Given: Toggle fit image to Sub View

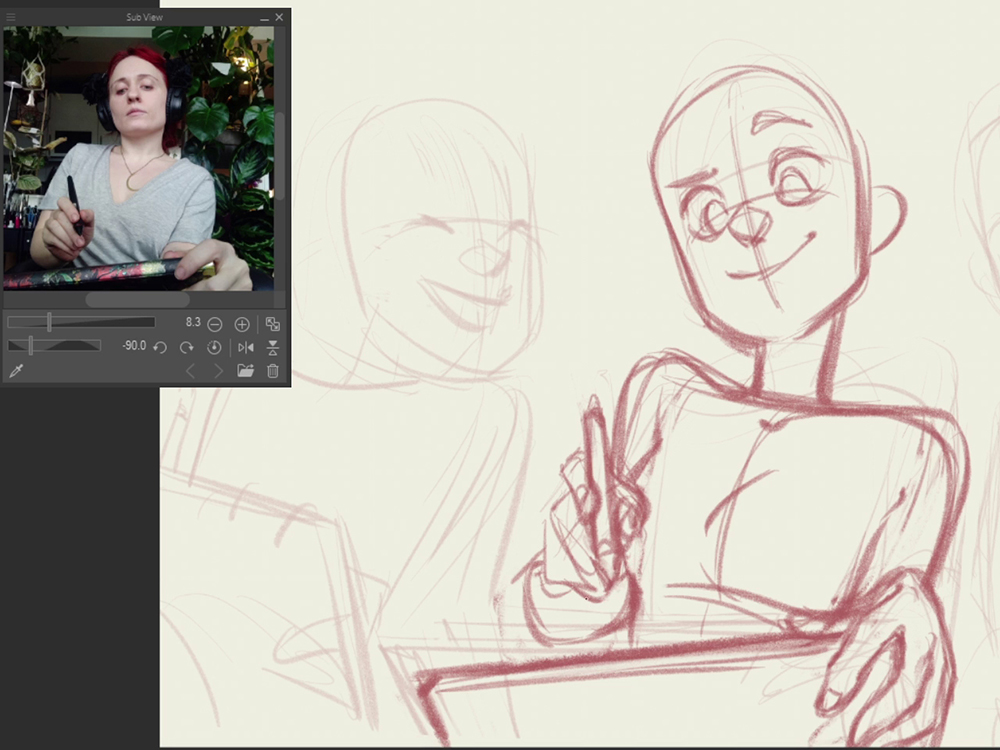Looking at the screenshot, I should (x=272, y=324).
